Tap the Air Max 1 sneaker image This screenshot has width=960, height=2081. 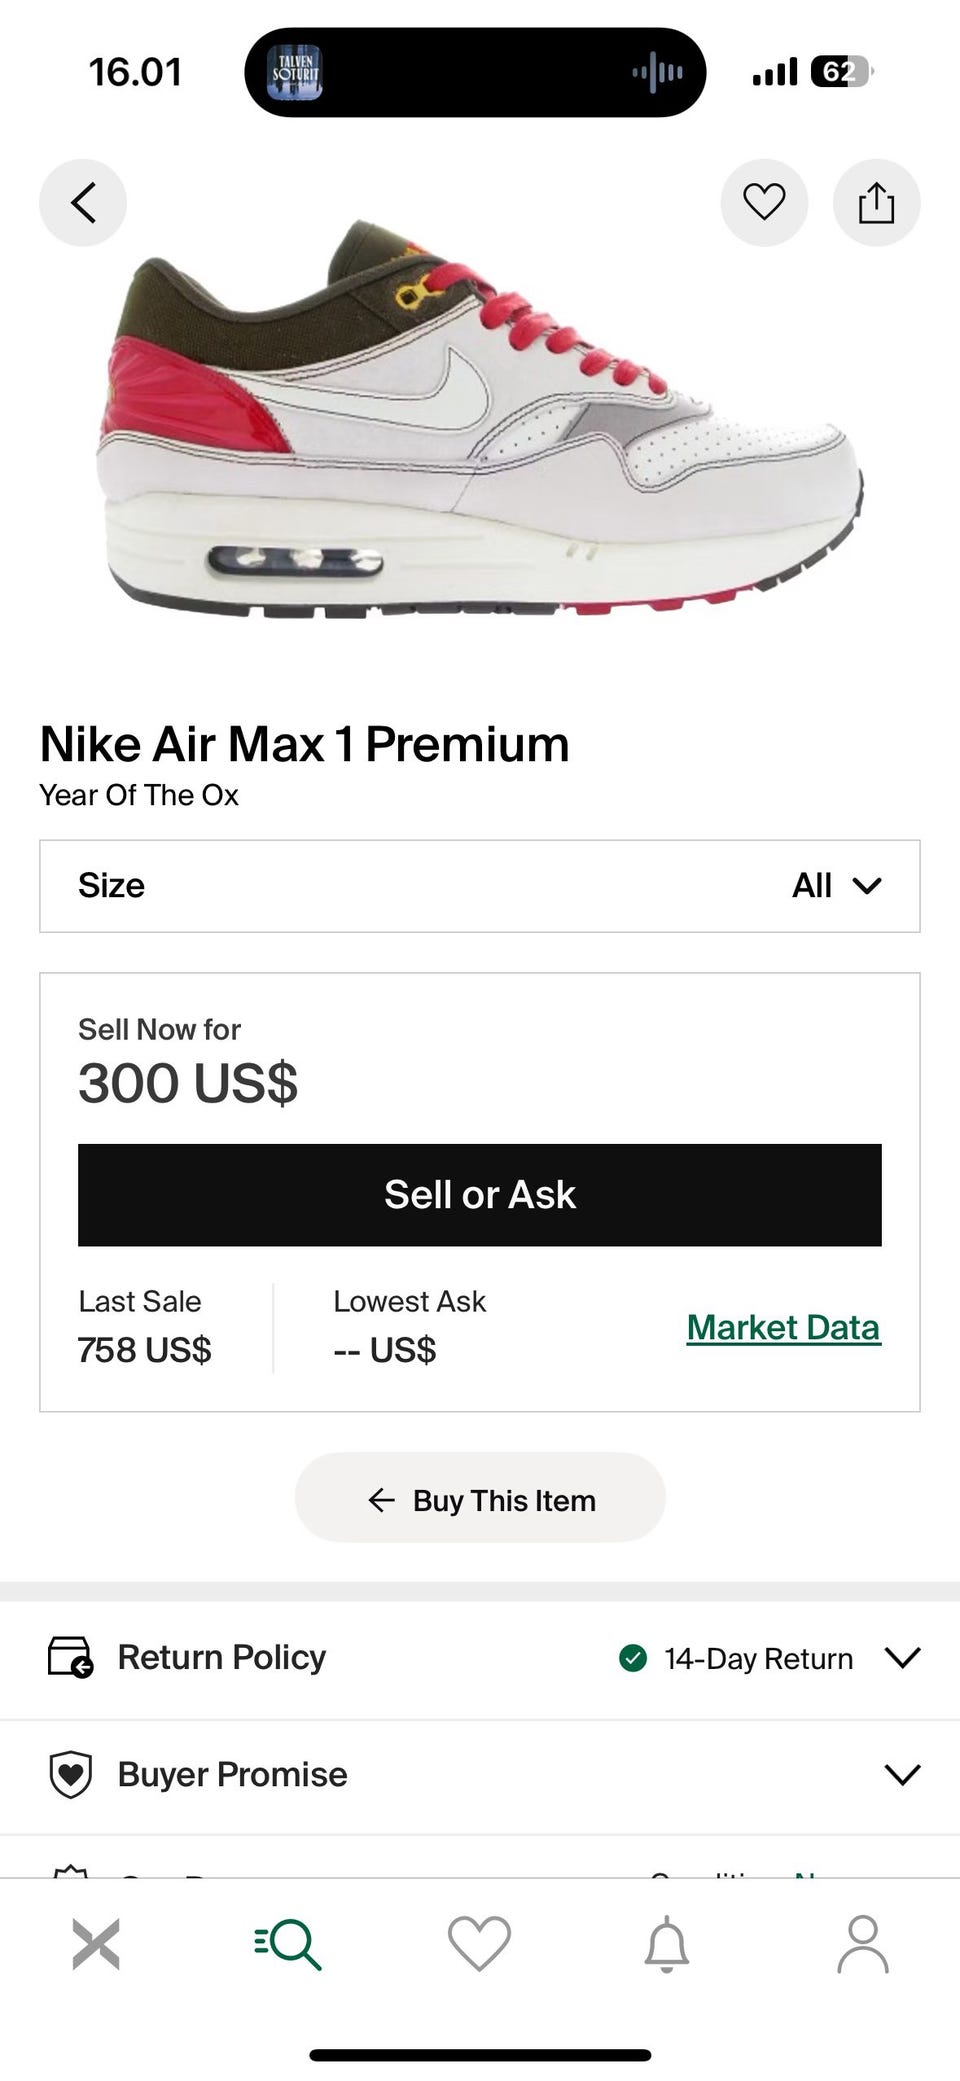click(x=480, y=430)
